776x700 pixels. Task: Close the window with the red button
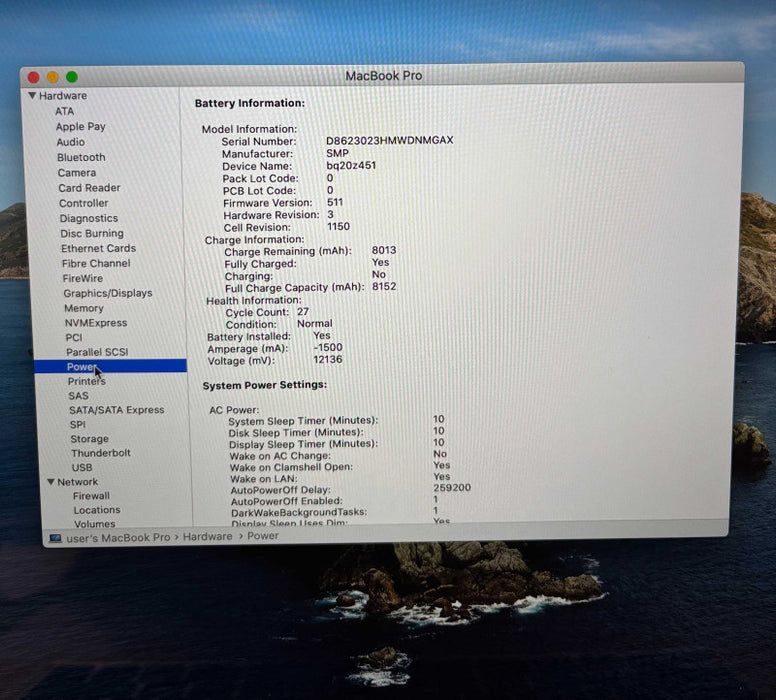click(34, 77)
